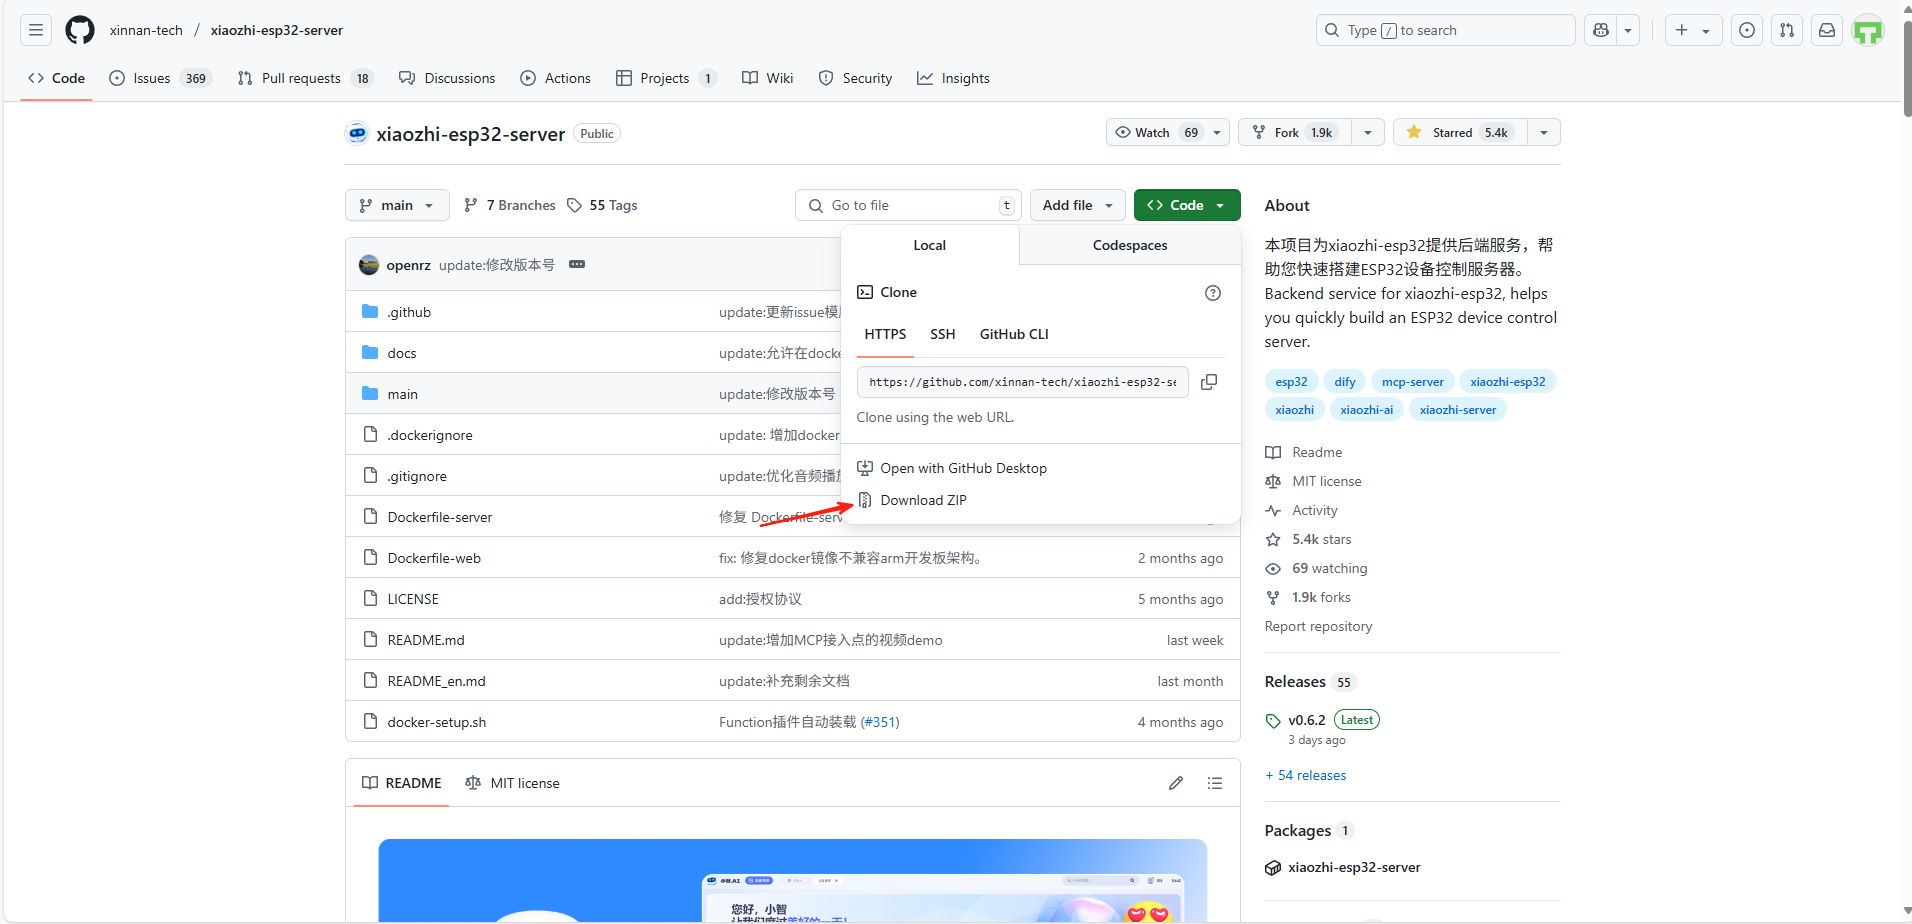Open the + 54 releases link

1306,775
